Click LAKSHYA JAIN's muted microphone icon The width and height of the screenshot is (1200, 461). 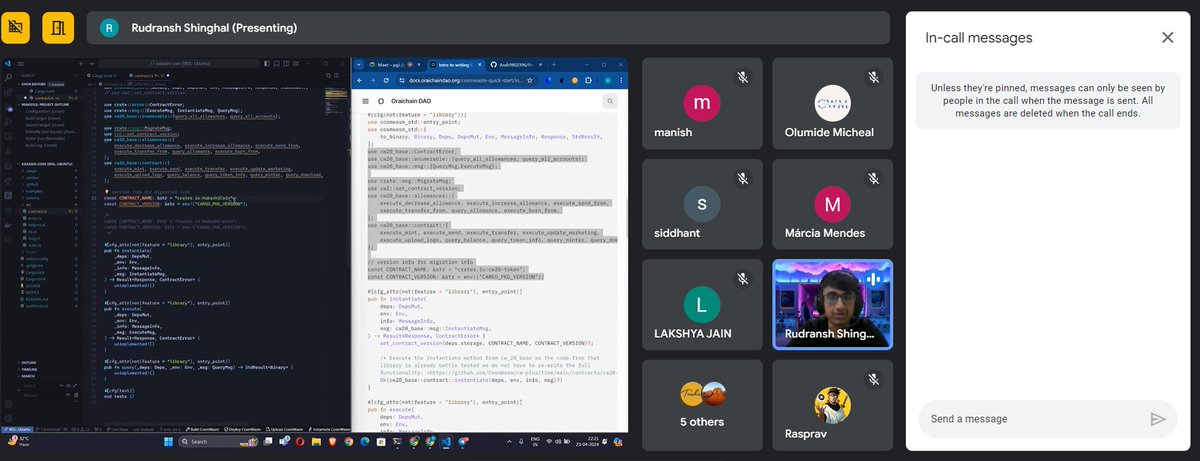click(x=742, y=279)
